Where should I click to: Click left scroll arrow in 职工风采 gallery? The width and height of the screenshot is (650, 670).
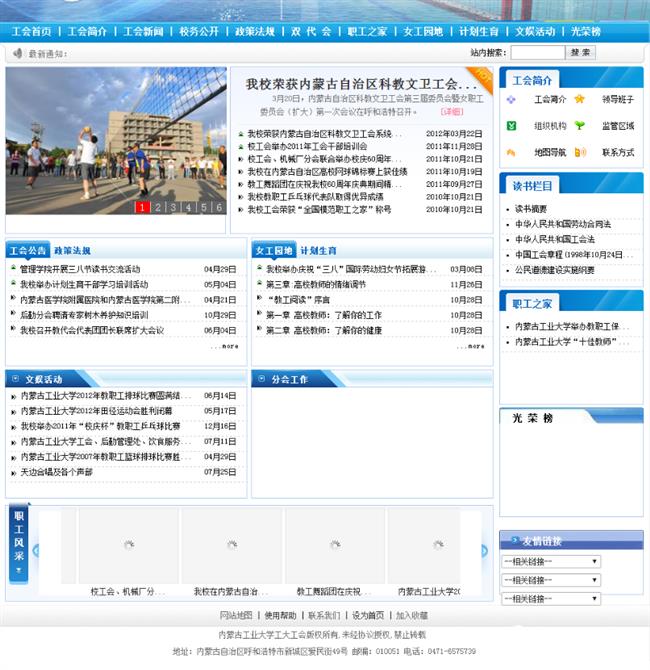pyautogui.click(x=35, y=550)
